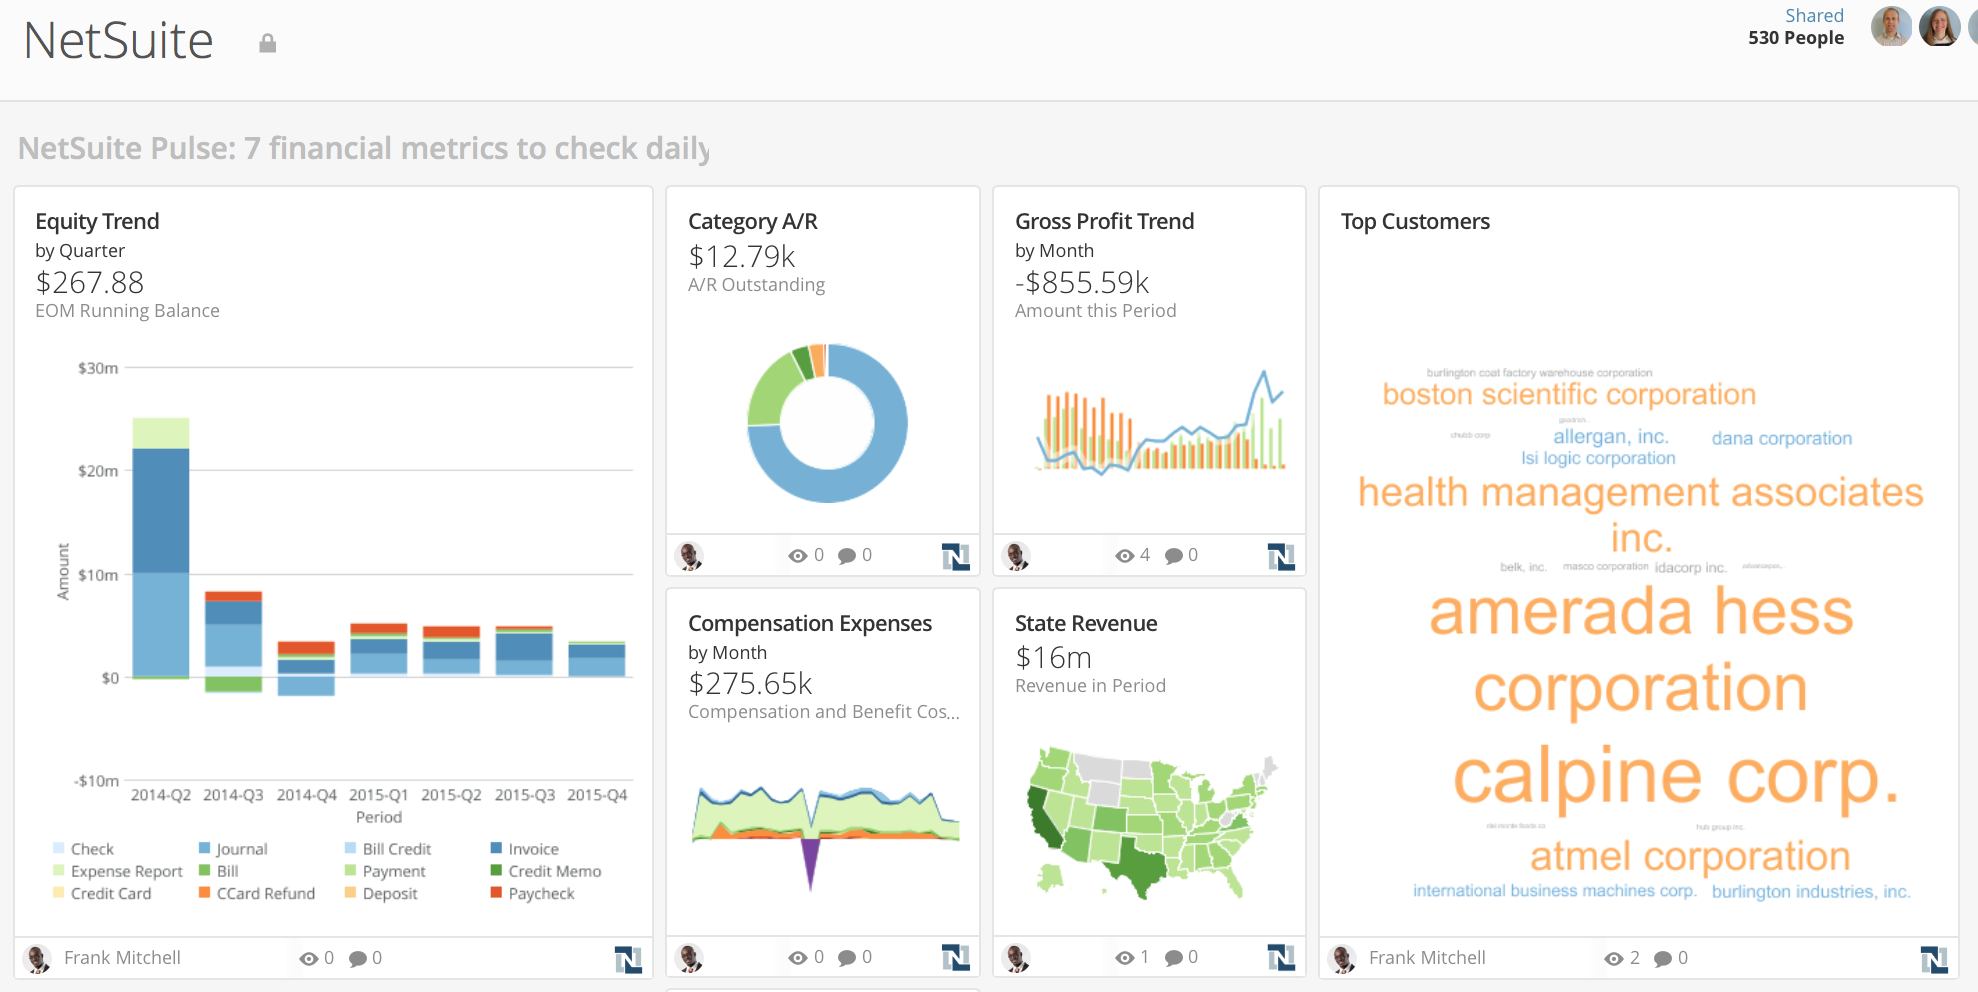The width and height of the screenshot is (1978, 992).
Task: Click the Category A/R donut chart
Action: (x=828, y=423)
